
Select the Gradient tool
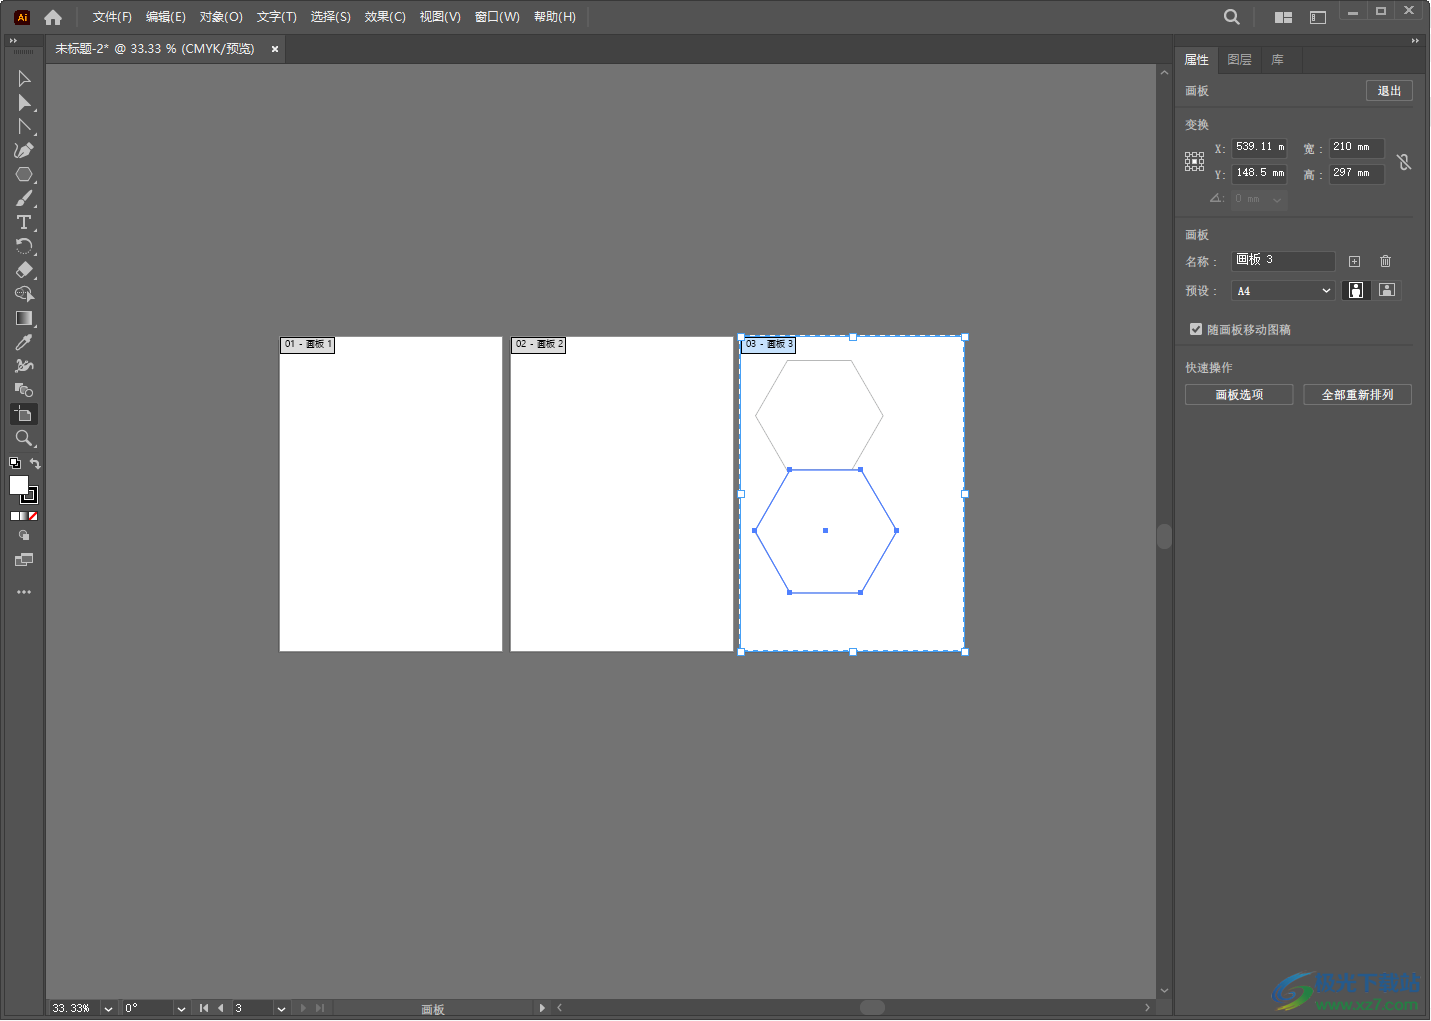[24, 318]
